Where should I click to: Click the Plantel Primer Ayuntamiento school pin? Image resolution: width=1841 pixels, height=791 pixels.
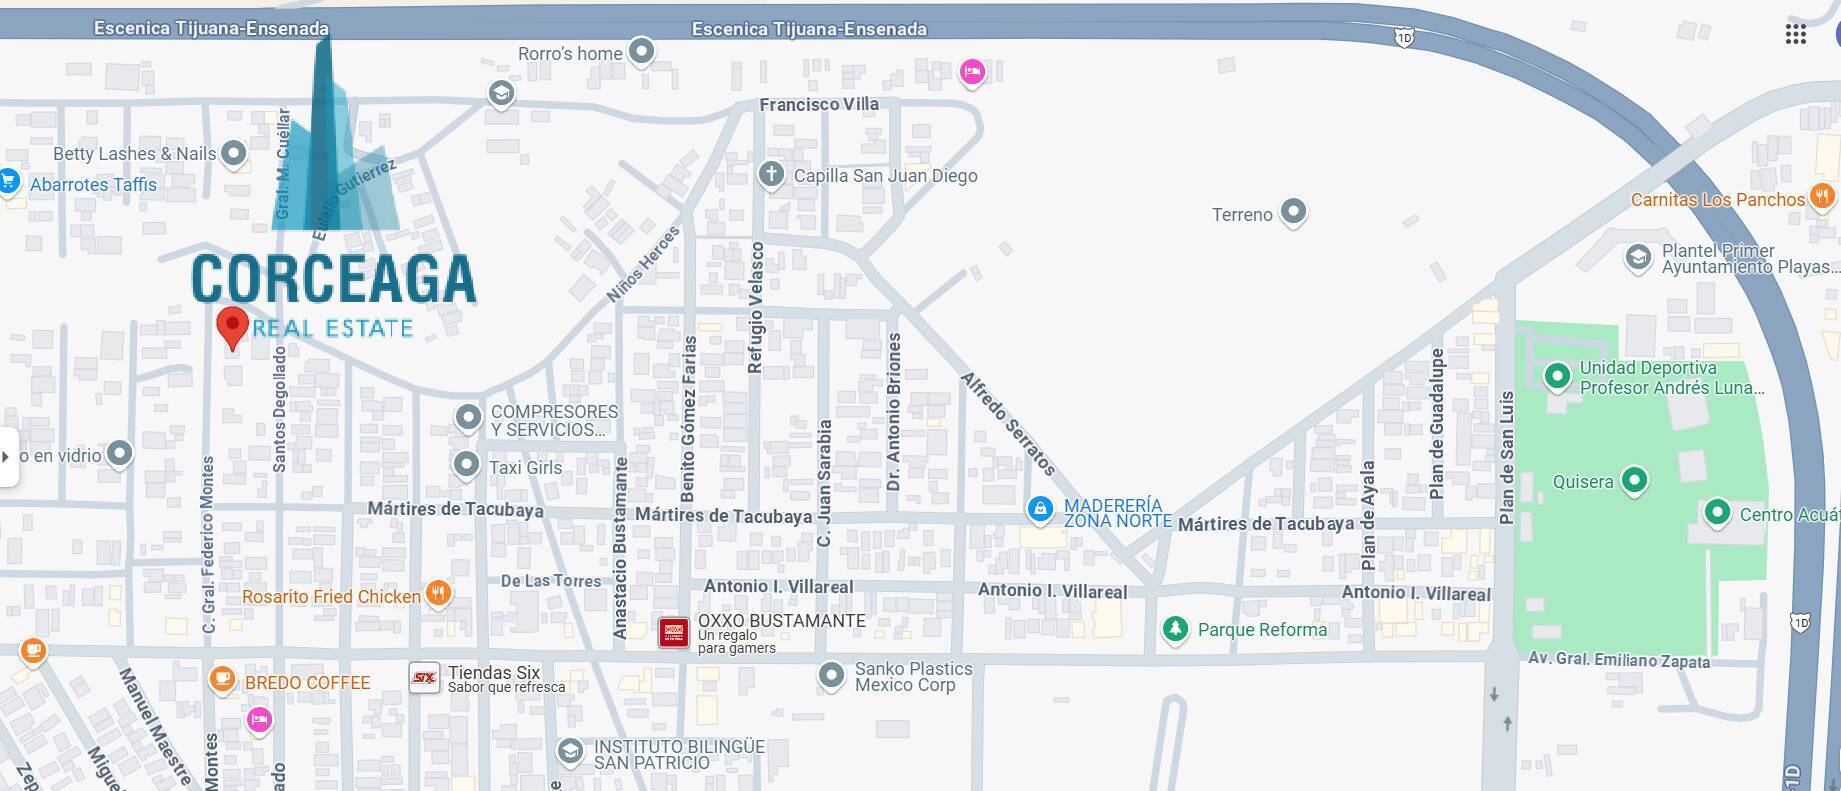click(1637, 258)
